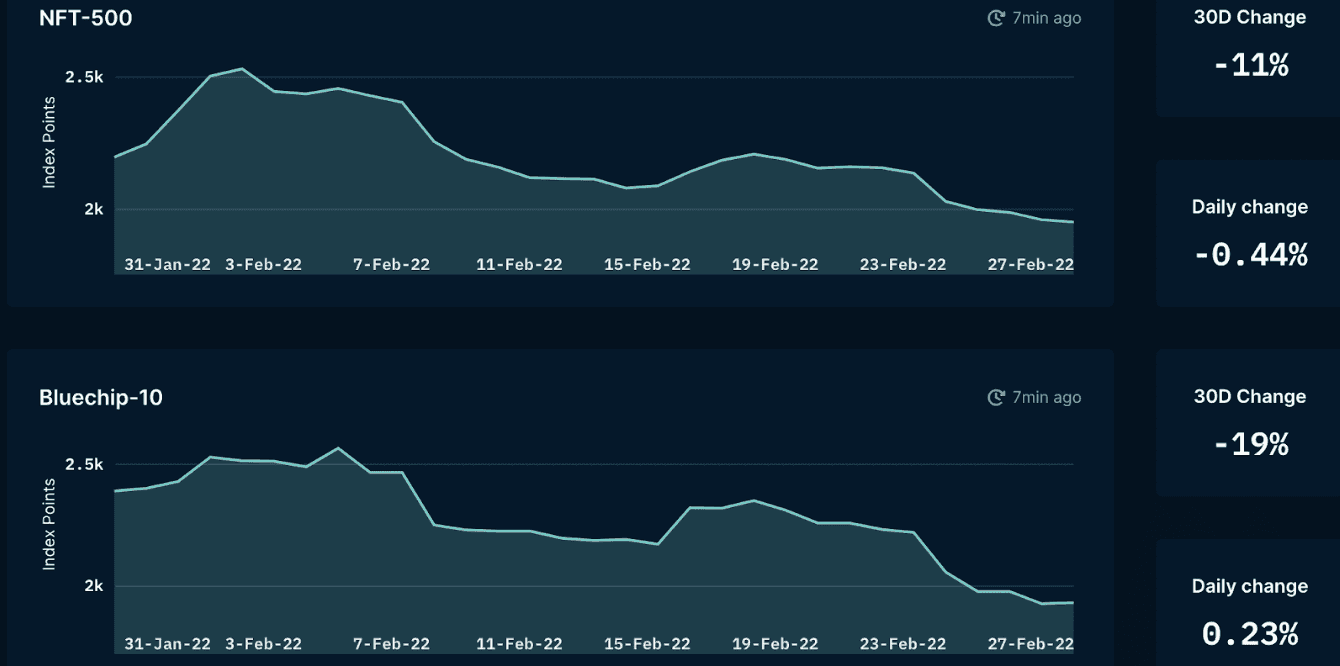Click the Index Points axis title on Bluechip-10
Viewport: 1340px width, 666px height.
point(49,524)
